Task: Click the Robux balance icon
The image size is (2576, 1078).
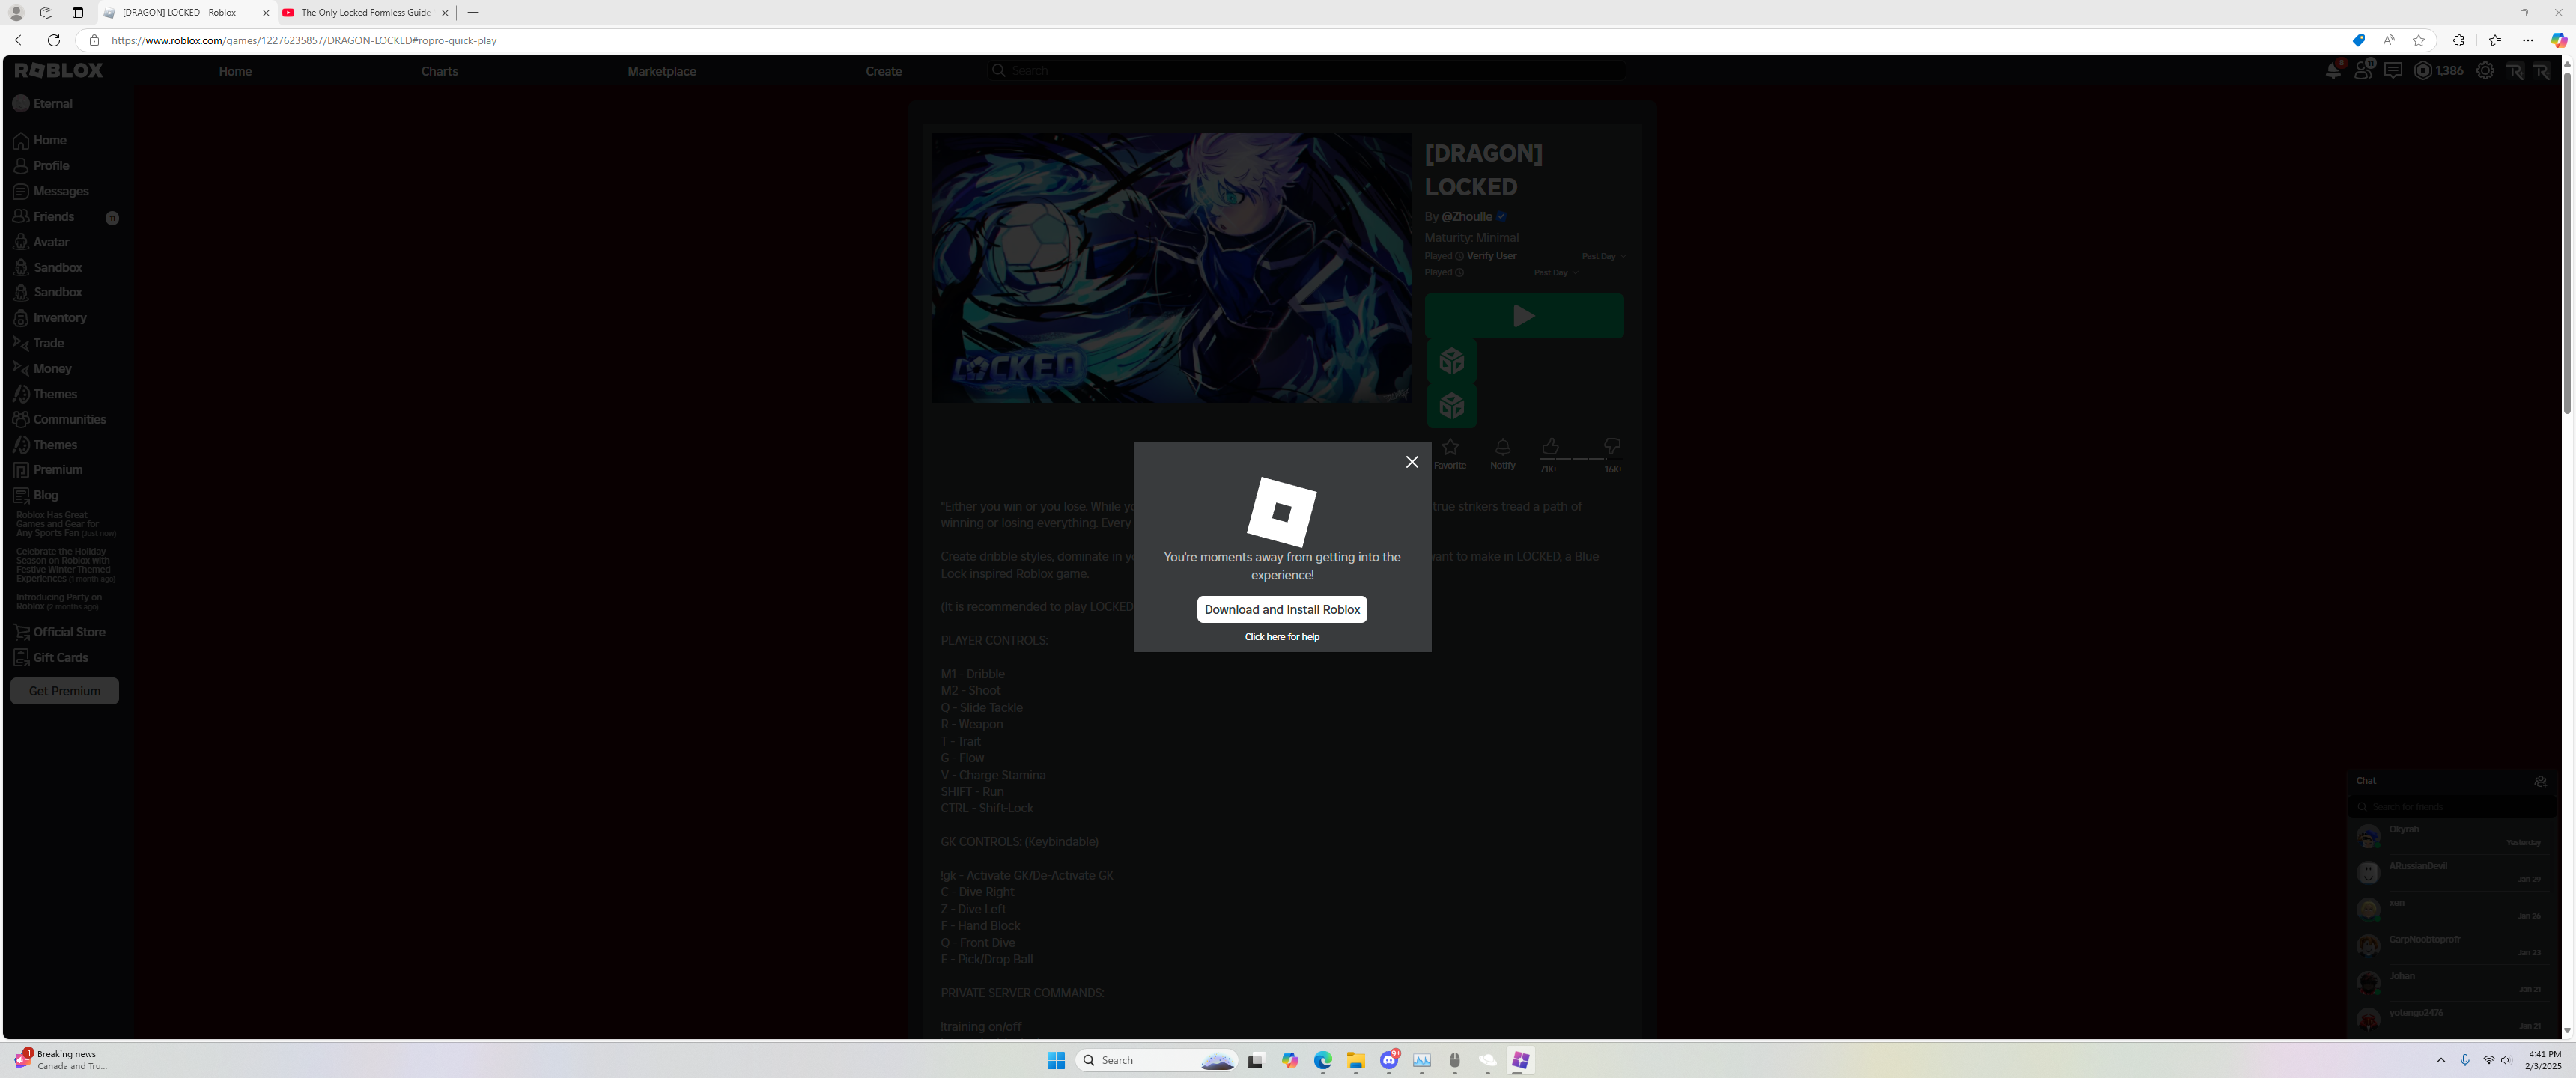Action: [2422, 70]
